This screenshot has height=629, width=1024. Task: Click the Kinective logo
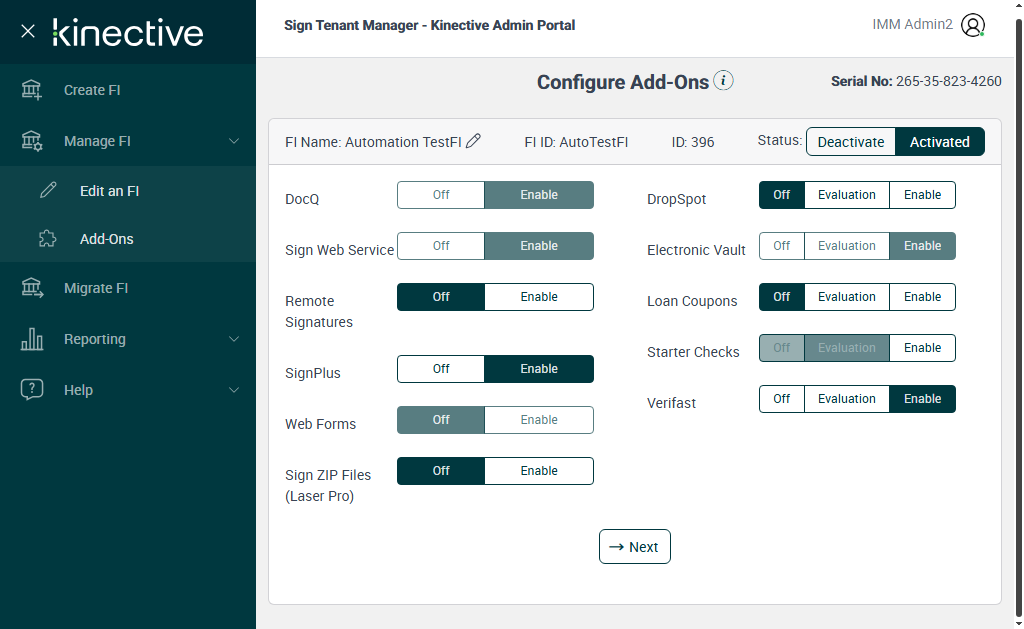click(x=128, y=33)
